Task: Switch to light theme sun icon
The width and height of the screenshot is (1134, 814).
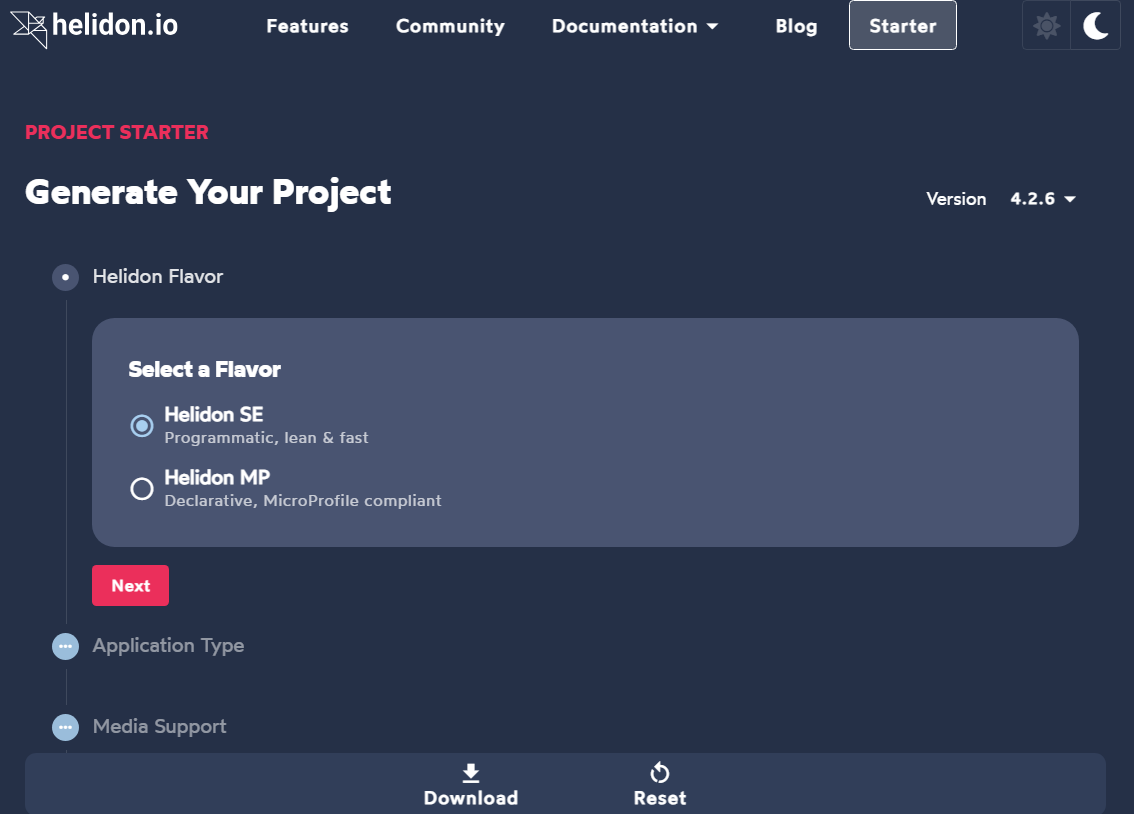Action: pos(1046,26)
